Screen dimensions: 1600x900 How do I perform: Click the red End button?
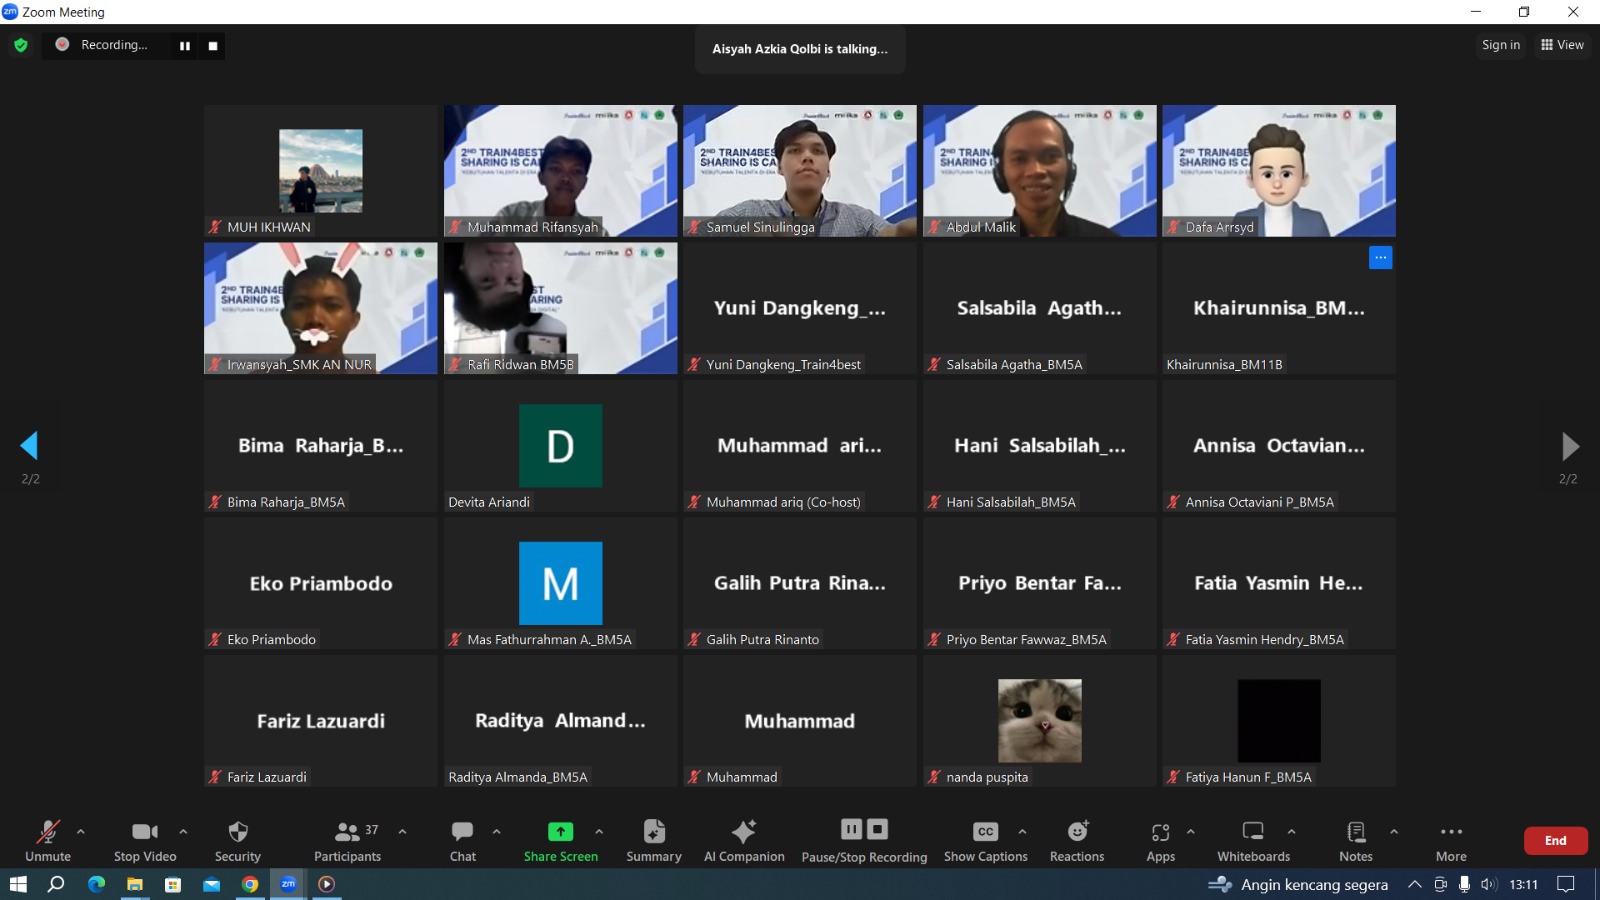click(x=1555, y=840)
